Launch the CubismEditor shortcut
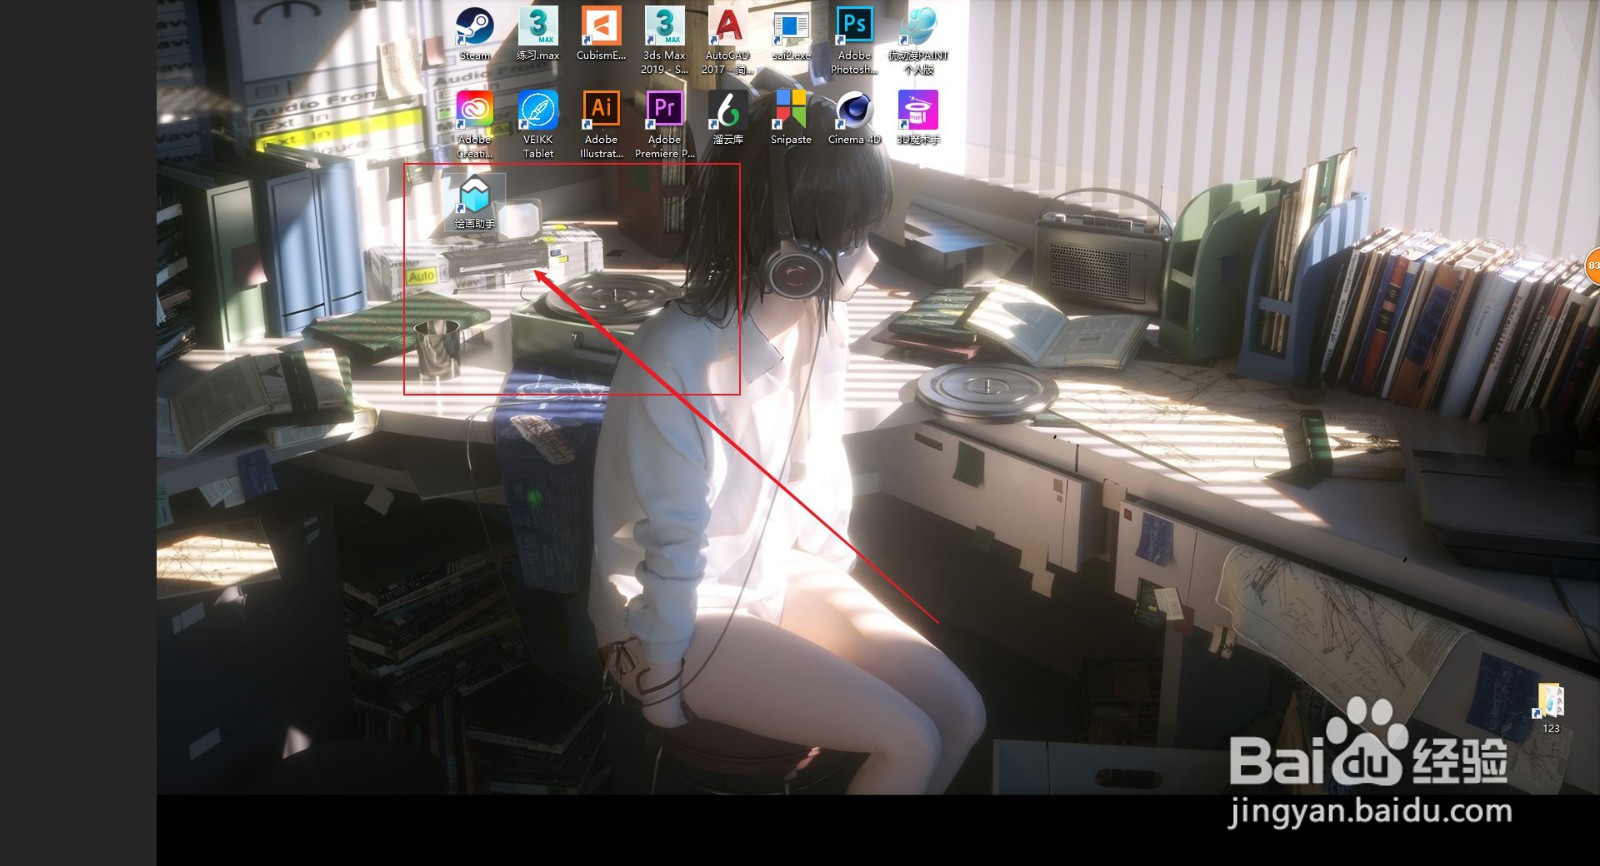Screen dimensions: 1600x866 point(601,34)
